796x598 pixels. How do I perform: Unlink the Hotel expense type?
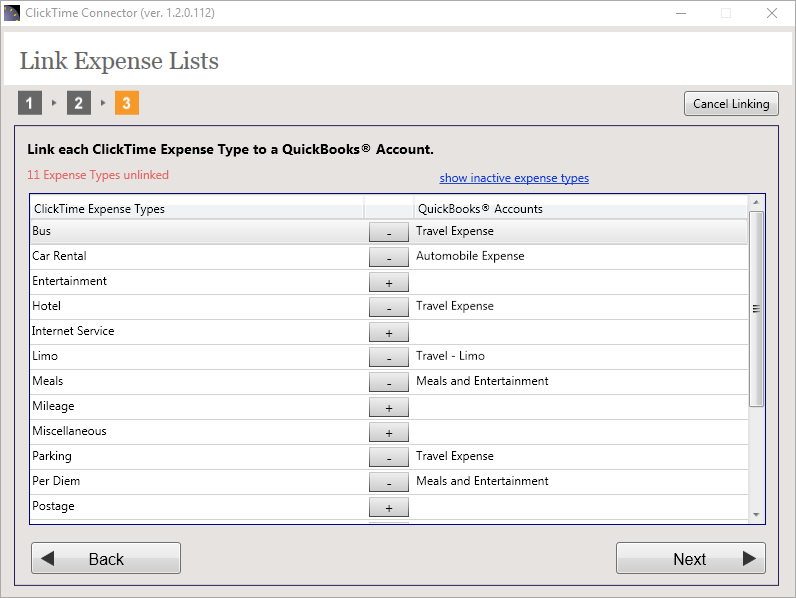pyautogui.click(x=388, y=307)
